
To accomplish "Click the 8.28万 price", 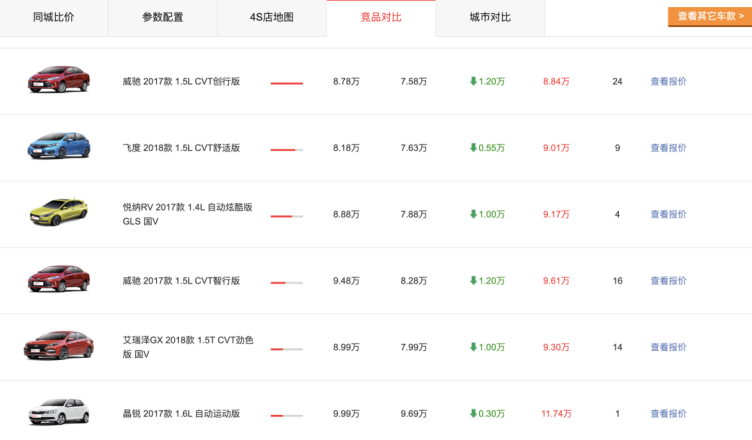I will point(414,281).
